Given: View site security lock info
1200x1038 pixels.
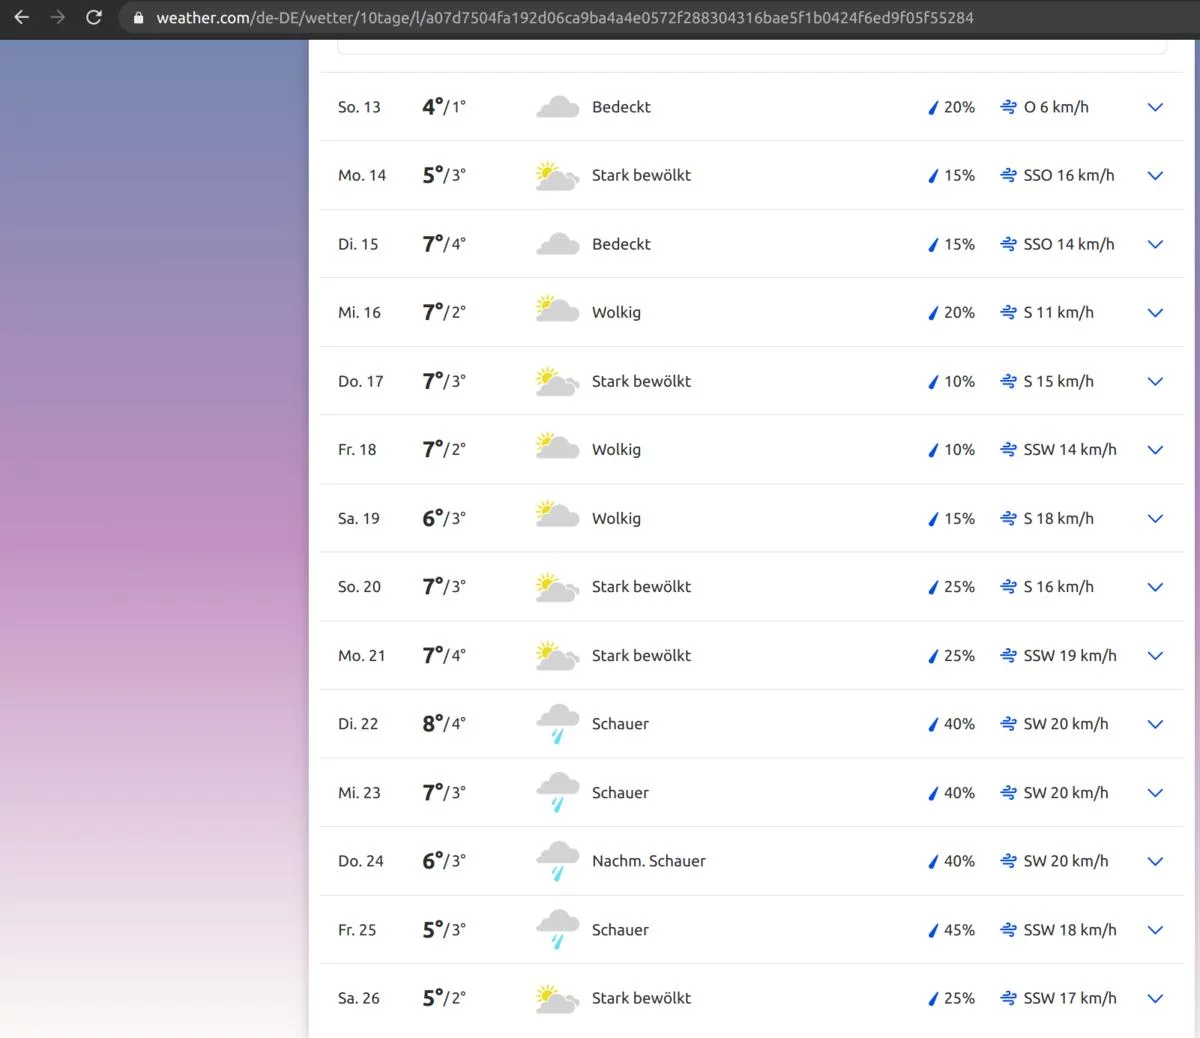Looking at the screenshot, I should [139, 17].
